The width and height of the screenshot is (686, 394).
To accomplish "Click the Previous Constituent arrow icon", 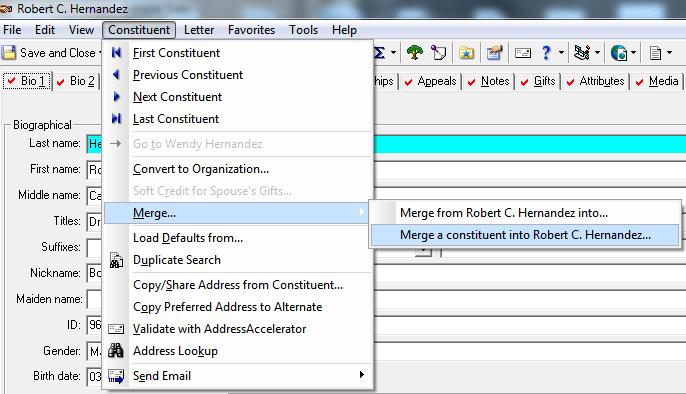I will pos(116,75).
